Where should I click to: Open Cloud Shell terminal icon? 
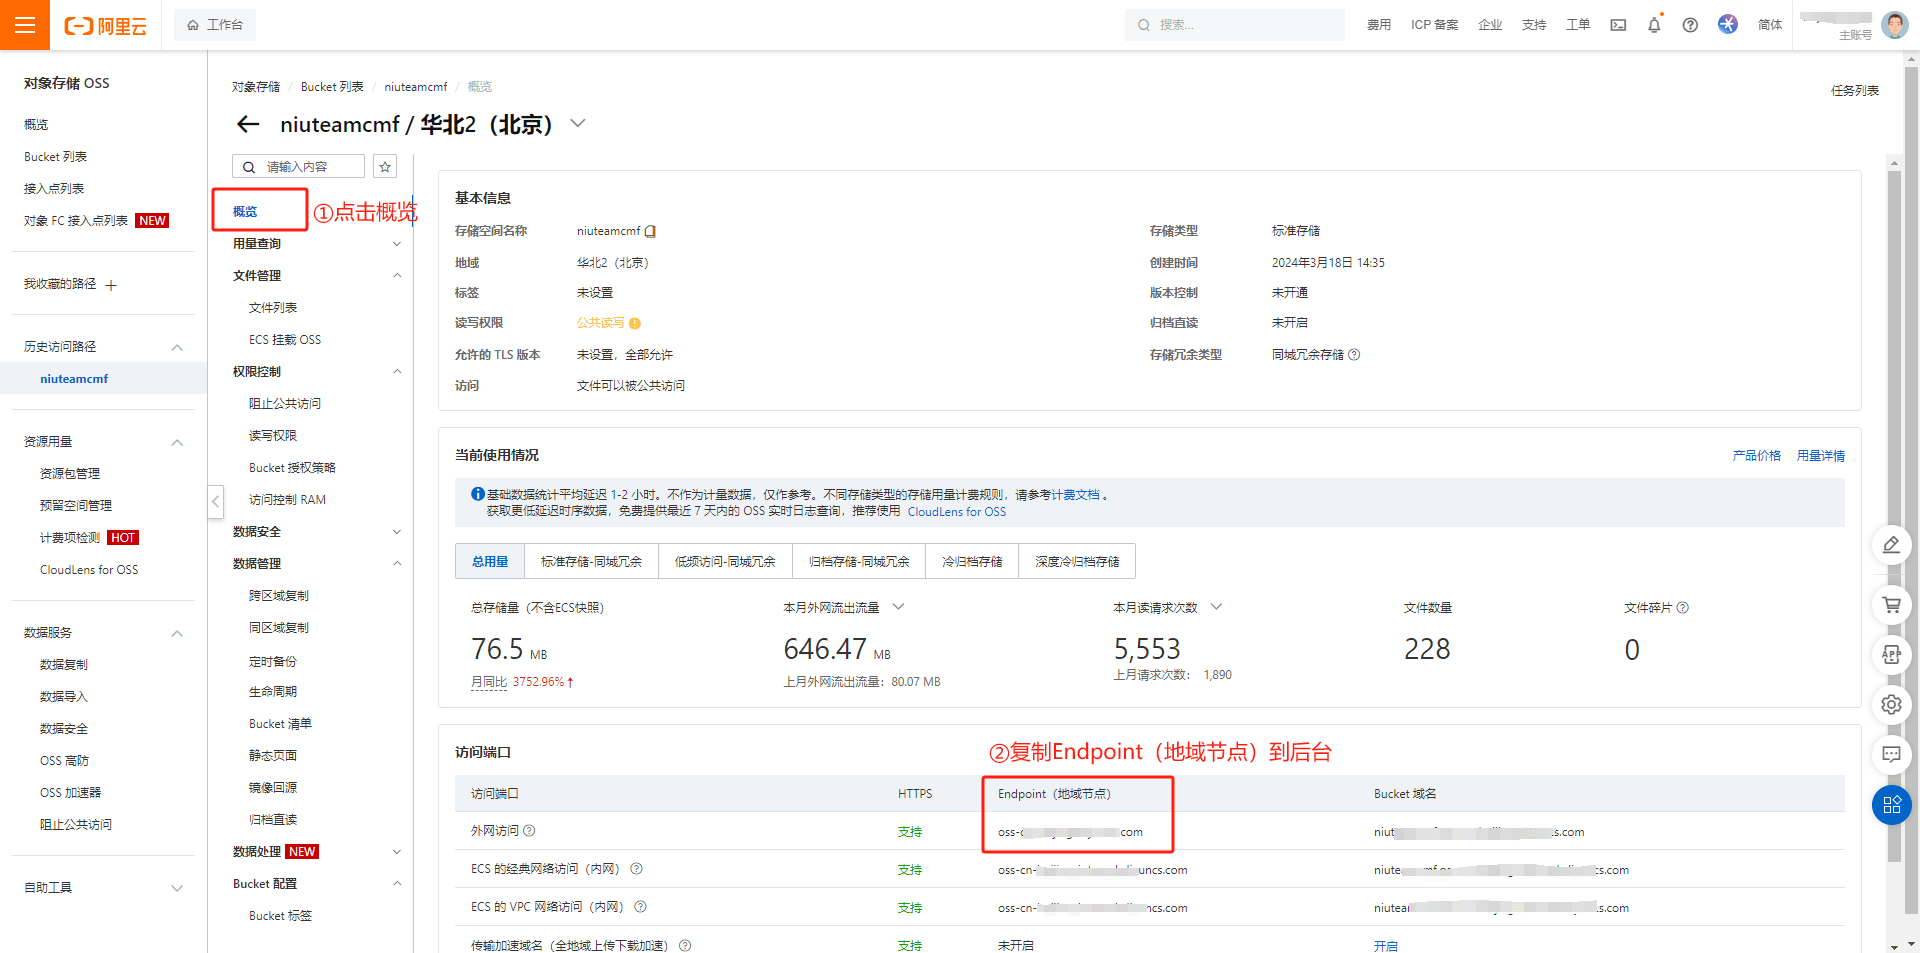(1618, 25)
